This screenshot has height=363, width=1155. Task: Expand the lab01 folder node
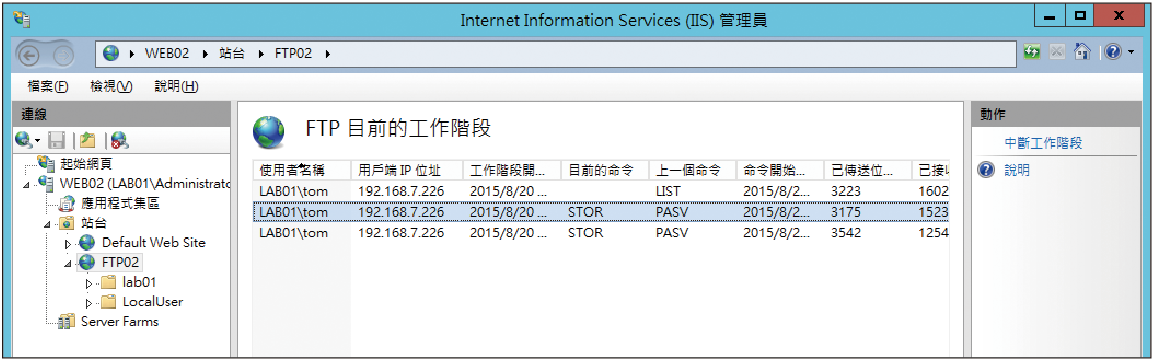(89, 283)
